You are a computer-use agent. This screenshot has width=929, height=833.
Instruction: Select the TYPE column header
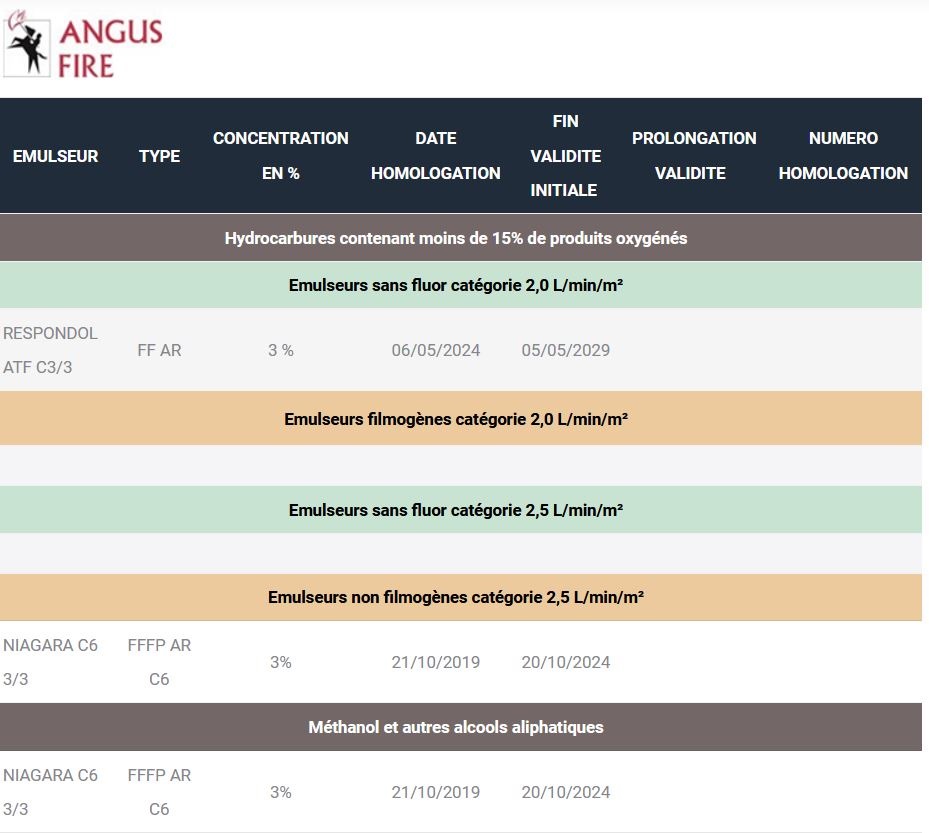coord(159,156)
